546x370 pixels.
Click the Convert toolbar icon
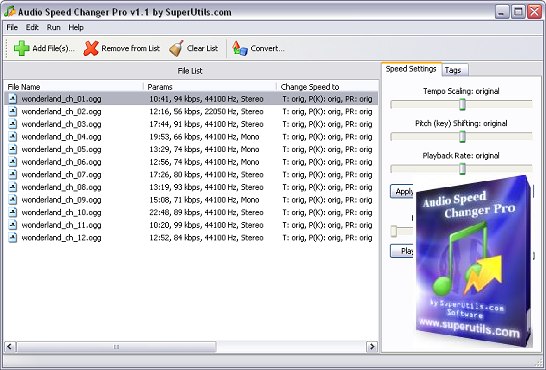240,48
